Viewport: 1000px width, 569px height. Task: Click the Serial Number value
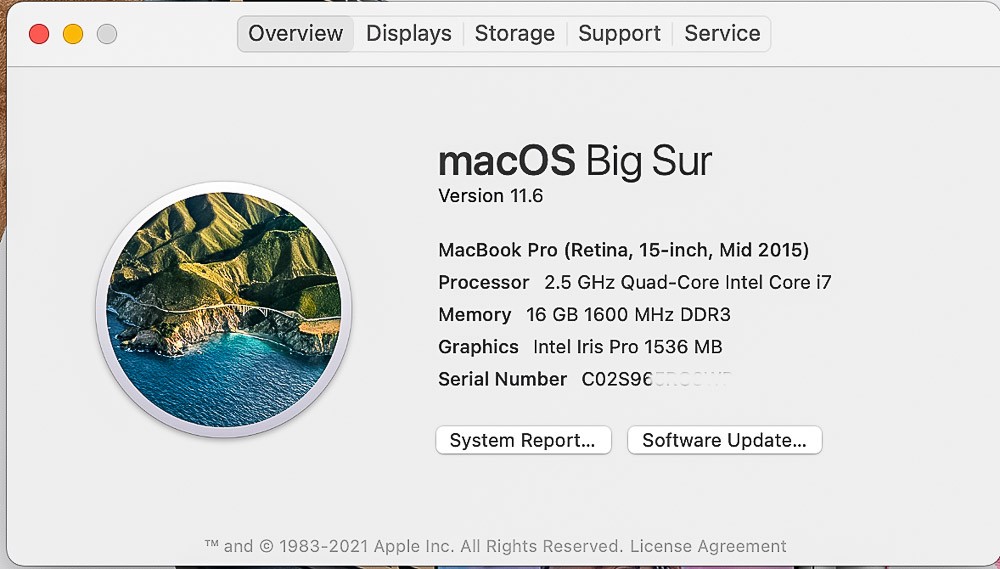point(656,379)
